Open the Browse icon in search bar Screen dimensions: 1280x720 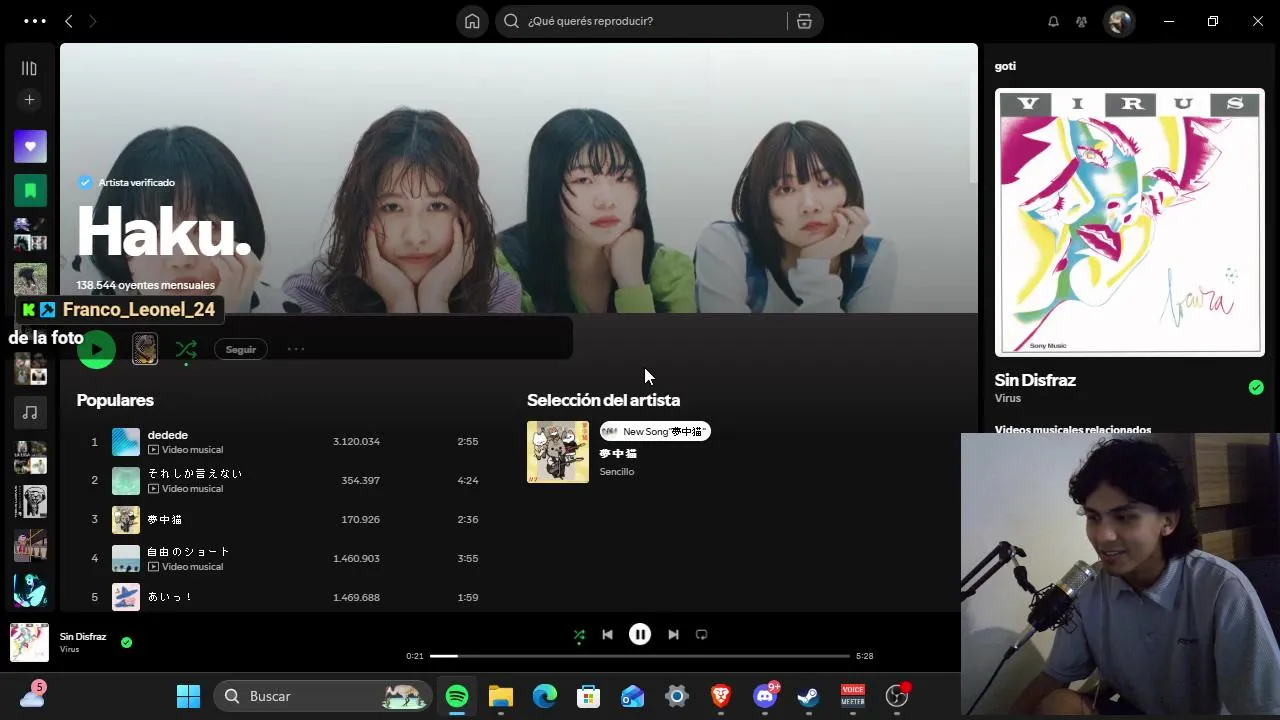804,21
